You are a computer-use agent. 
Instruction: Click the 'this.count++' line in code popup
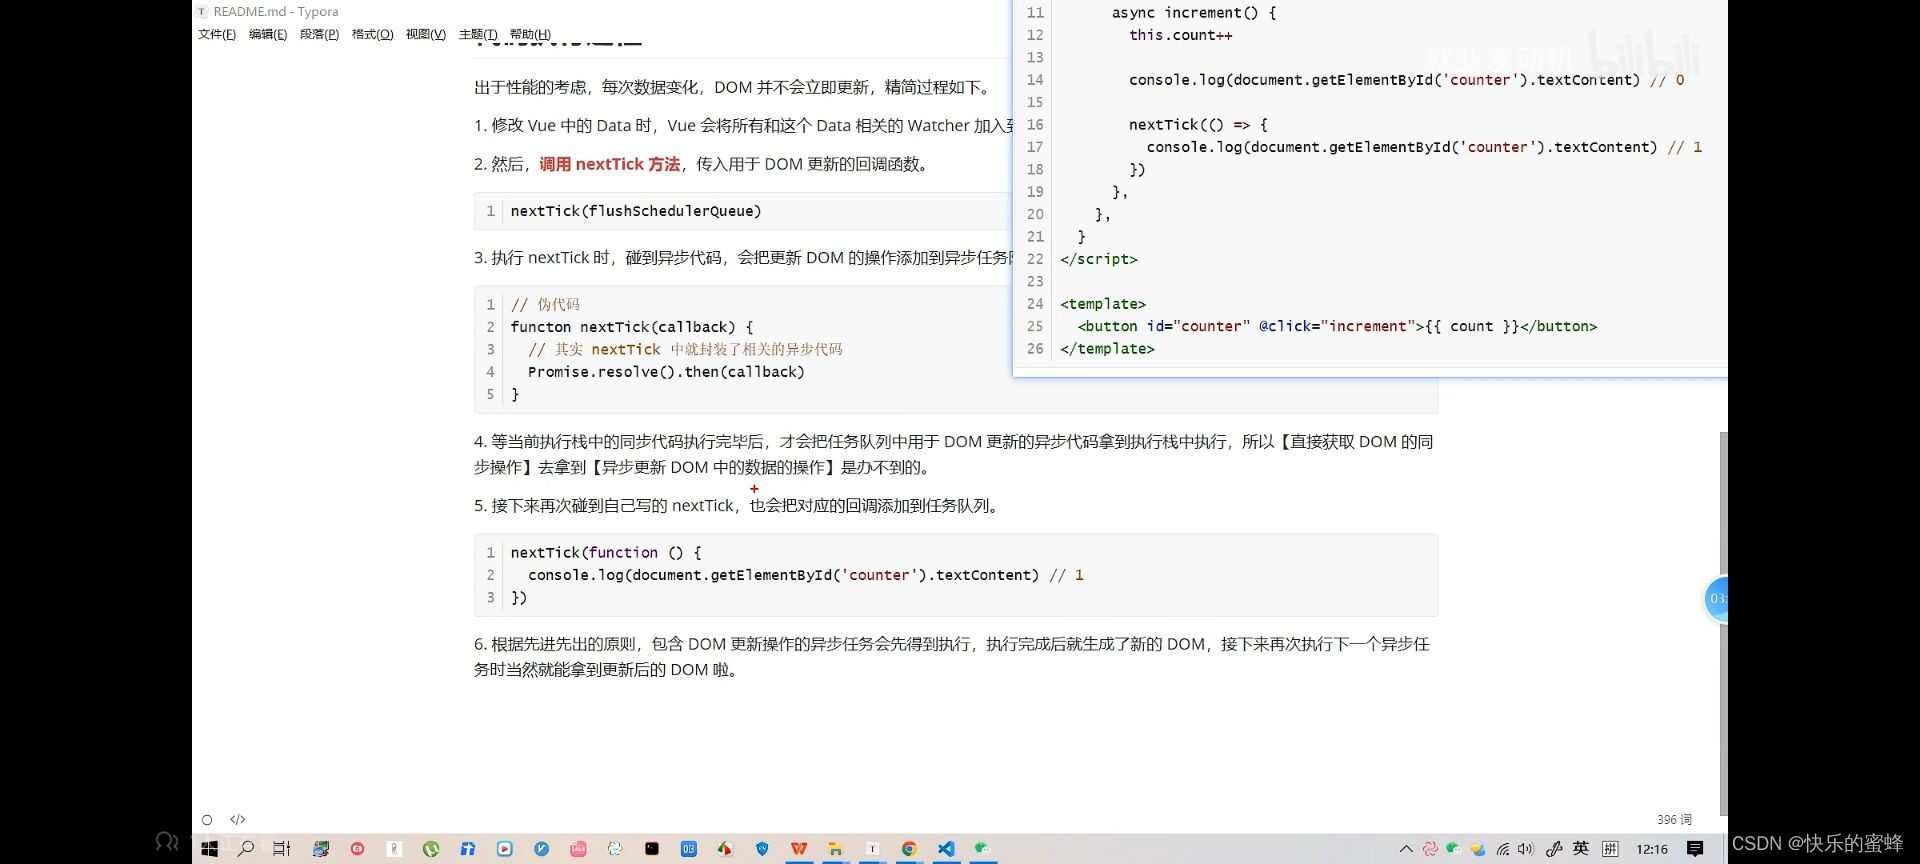pyautogui.click(x=1181, y=35)
